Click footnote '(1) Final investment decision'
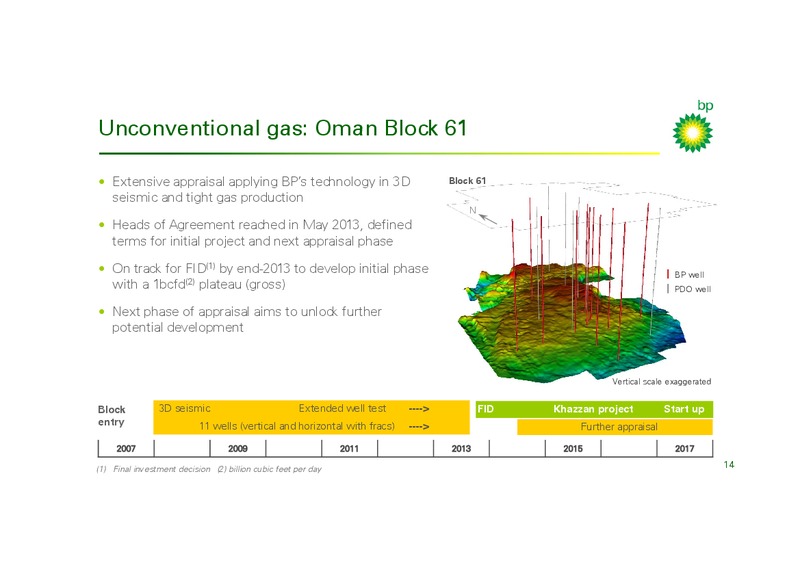Screen dimensions: 800x565 click(153, 469)
